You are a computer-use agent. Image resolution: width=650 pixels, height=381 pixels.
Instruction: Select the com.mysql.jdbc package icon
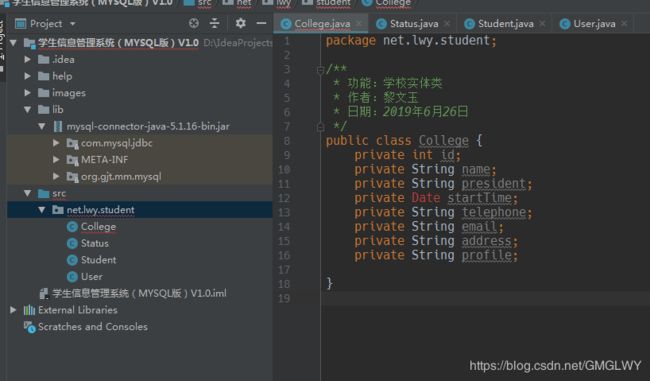pos(72,143)
